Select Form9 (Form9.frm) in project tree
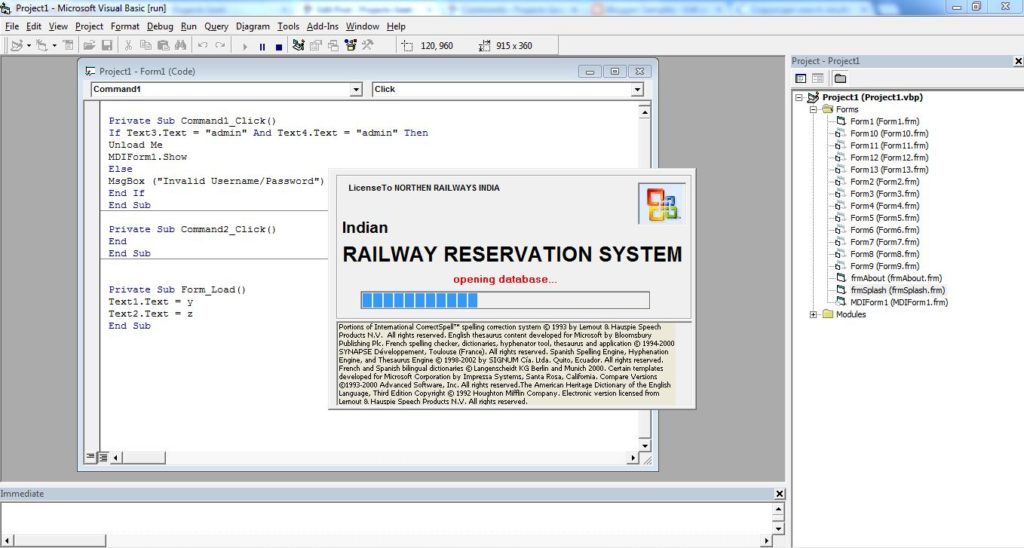1024x548 pixels. [884, 266]
